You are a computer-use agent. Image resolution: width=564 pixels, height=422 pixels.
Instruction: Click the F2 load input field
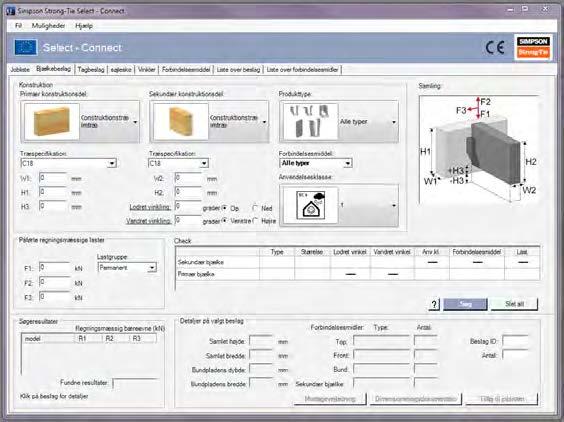[x=55, y=282]
